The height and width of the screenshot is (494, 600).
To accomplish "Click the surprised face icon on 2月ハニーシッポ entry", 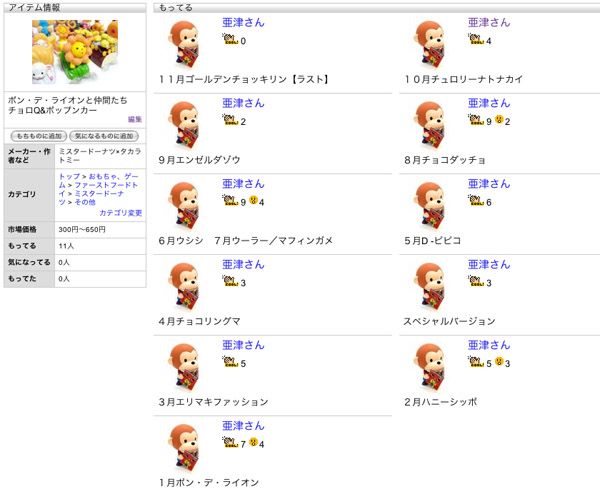I will (x=499, y=361).
